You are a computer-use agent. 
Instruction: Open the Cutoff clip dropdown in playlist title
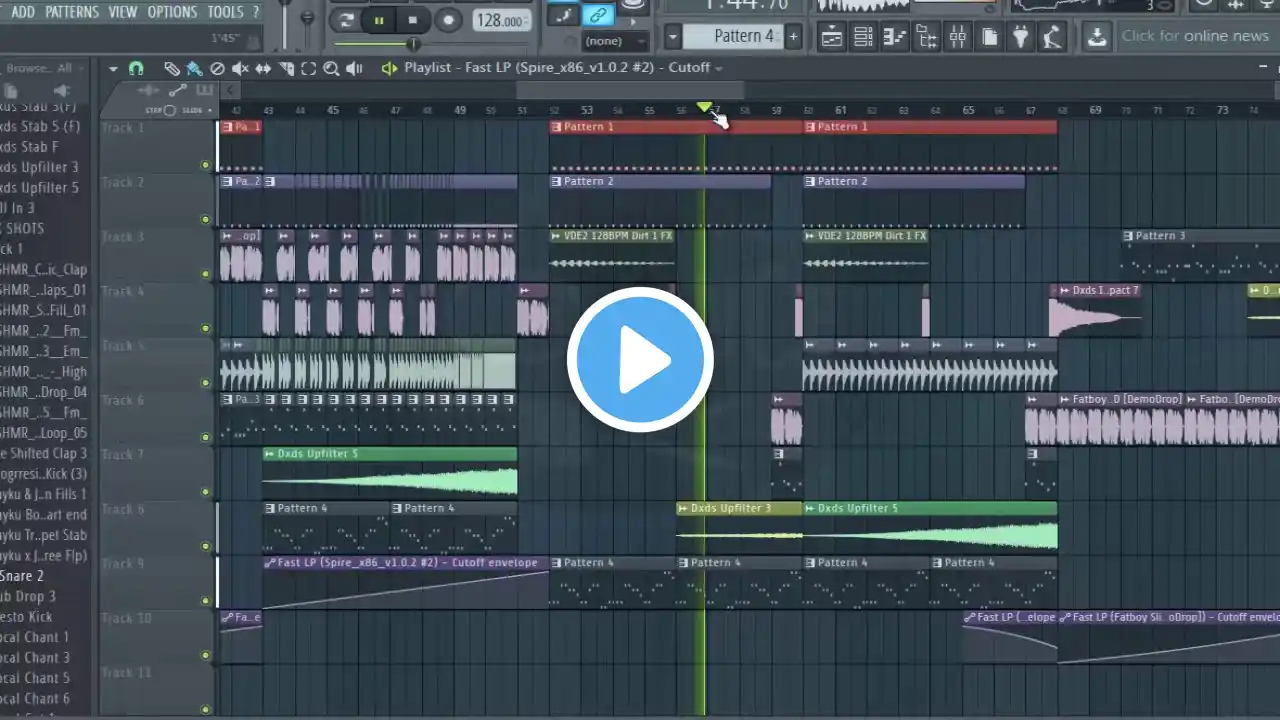(x=718, y=68)
